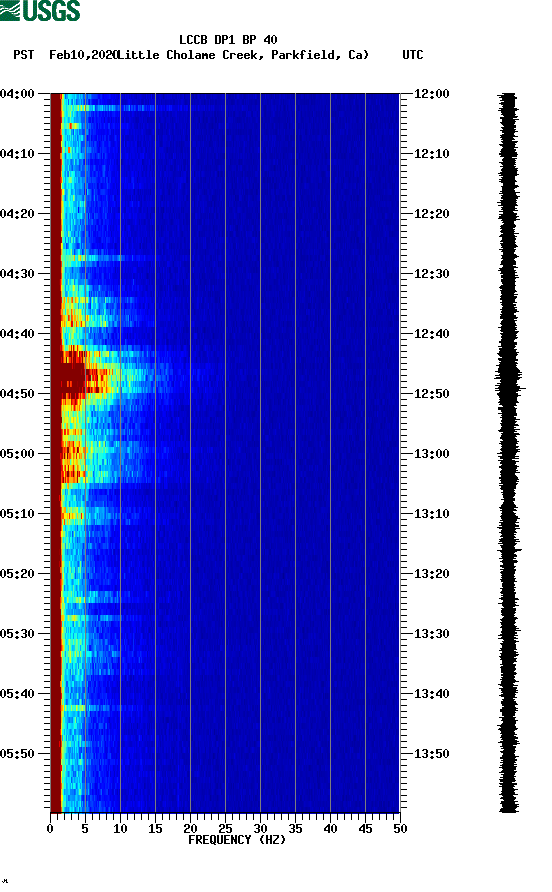Click the 35 Hz frequency axis label
552x892 pixels.
coord(295,829)
